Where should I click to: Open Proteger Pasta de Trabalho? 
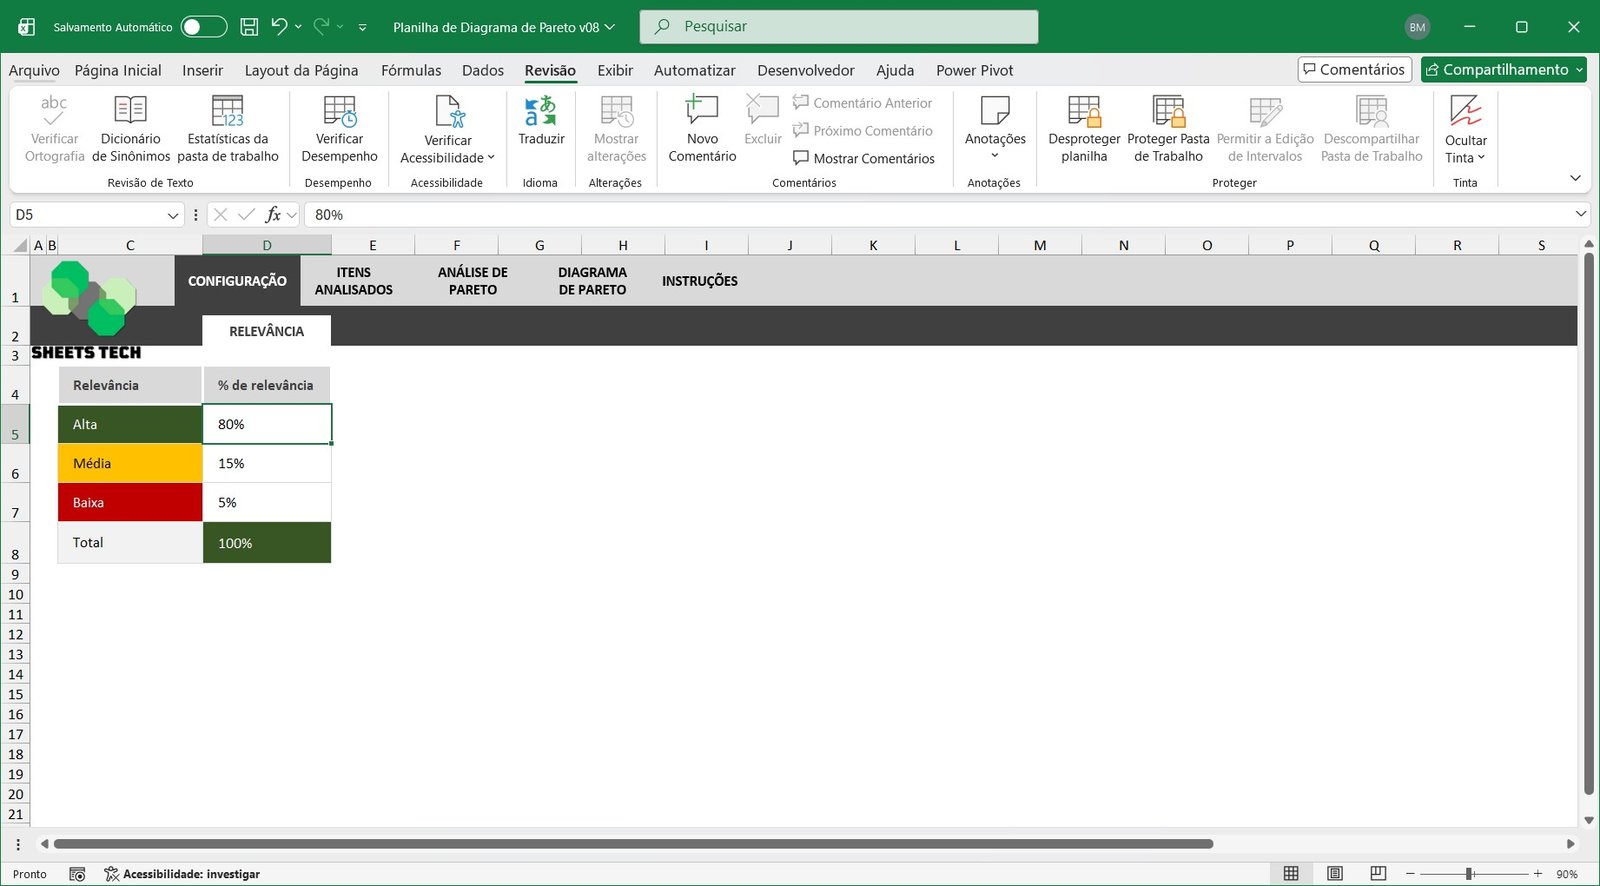(x=1168, y=128)
